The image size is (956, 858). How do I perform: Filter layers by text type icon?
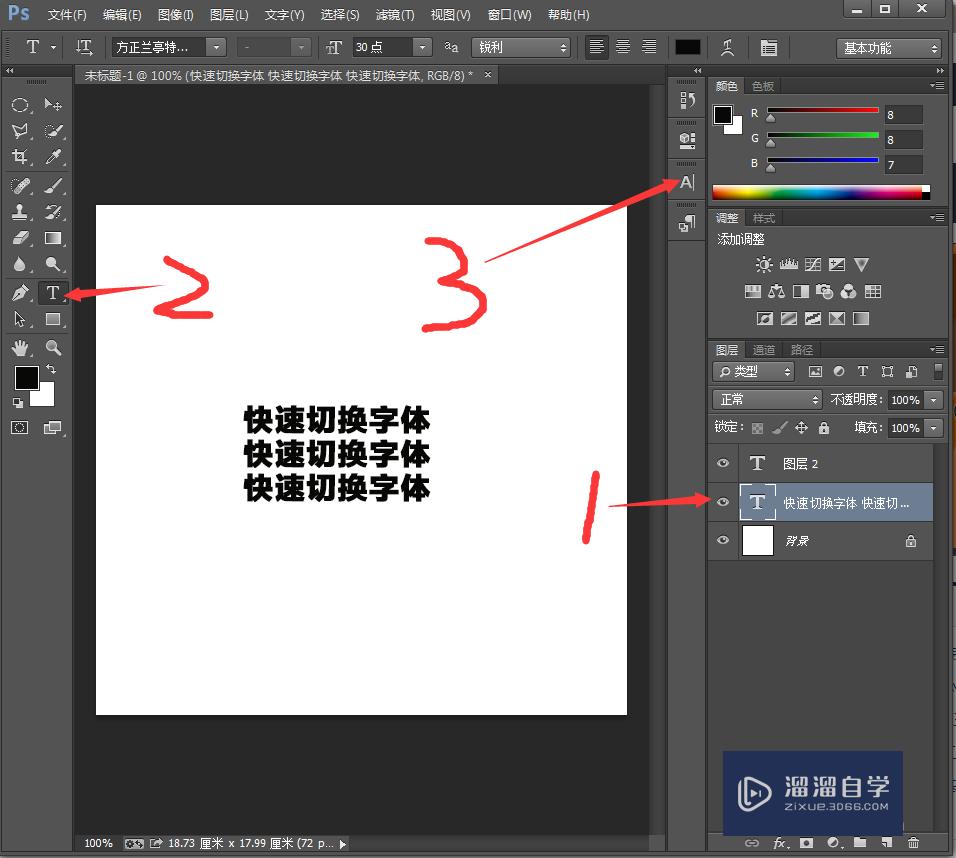coord(862,371)
